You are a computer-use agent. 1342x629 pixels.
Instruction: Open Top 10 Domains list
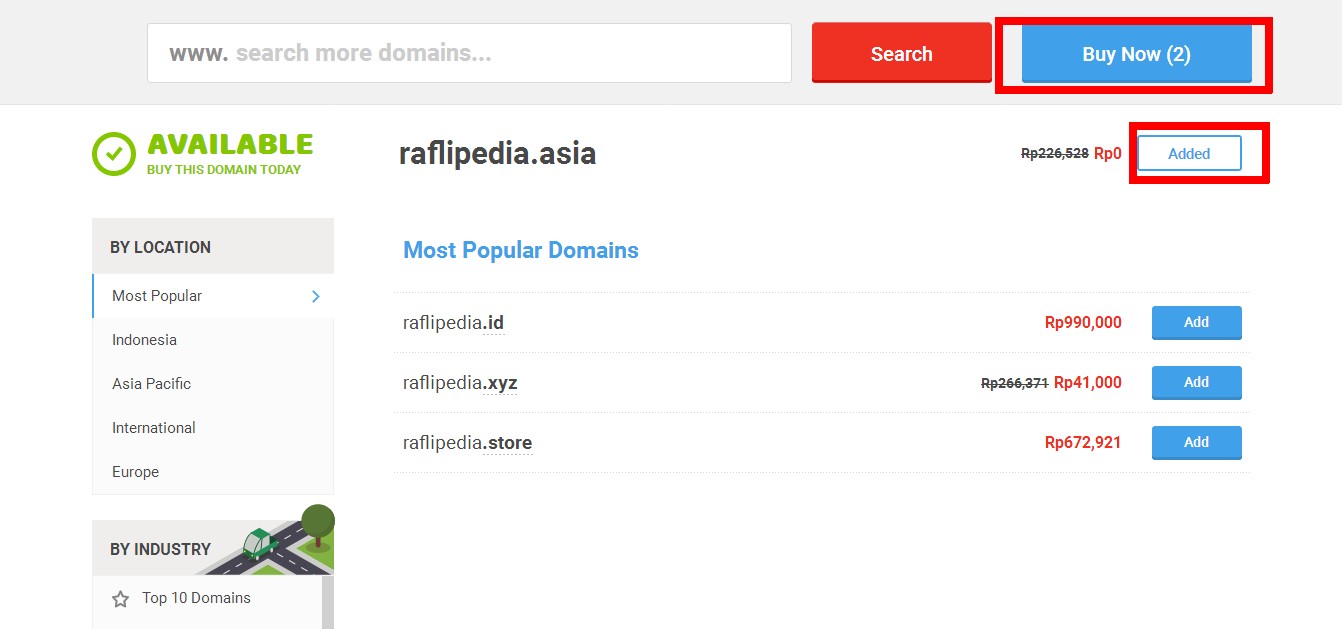[195, 597]
